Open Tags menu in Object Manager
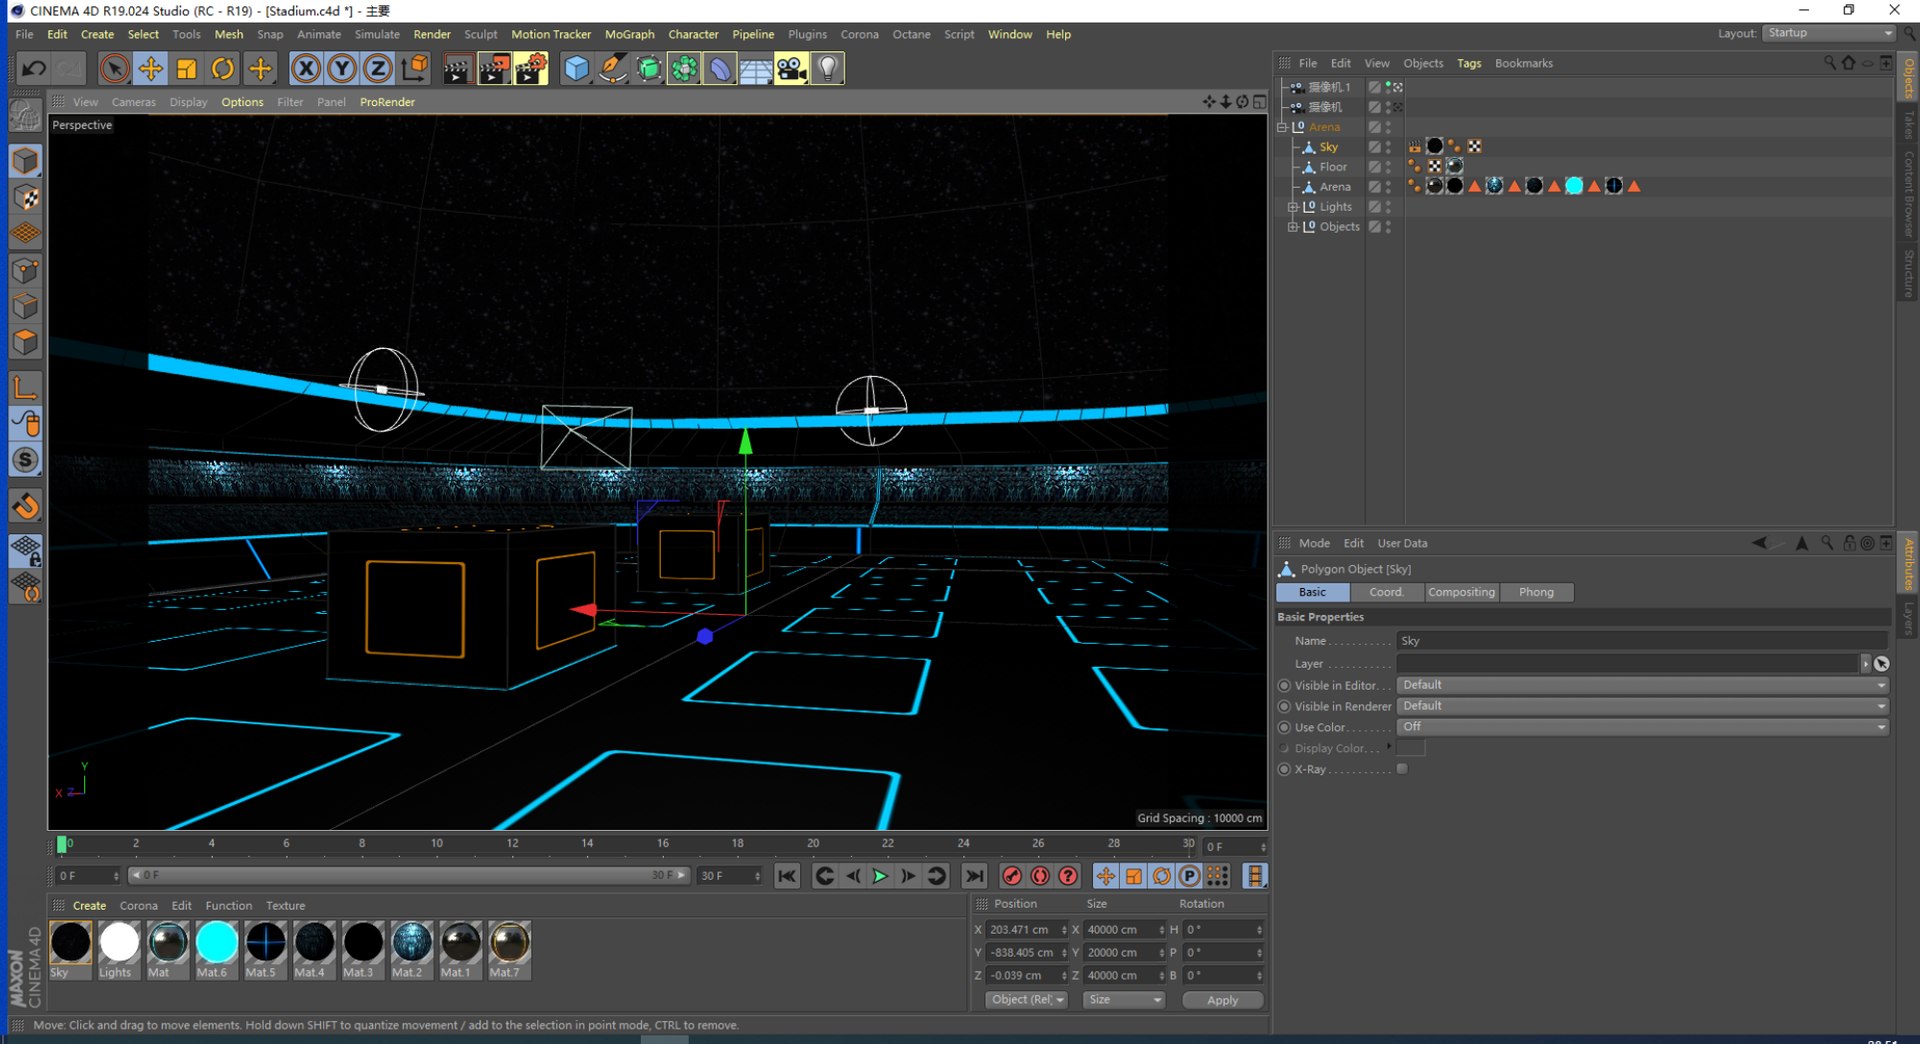1920x1044 pixels. pyautogui.click(x=1469, y=63)
